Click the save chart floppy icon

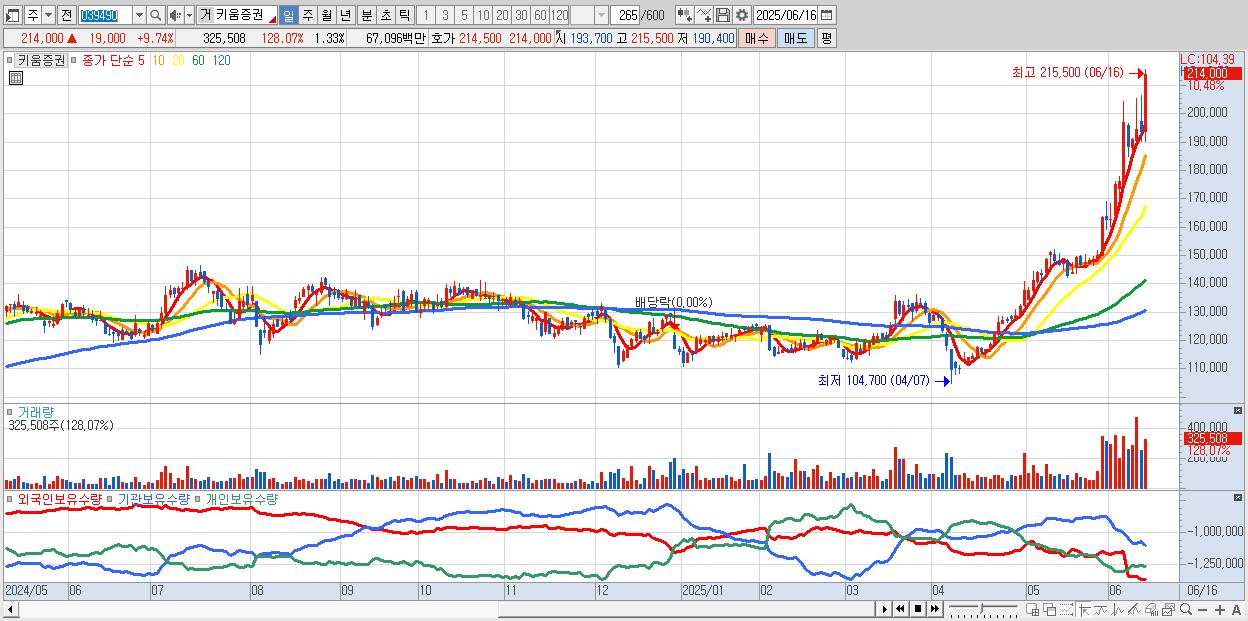723,15
